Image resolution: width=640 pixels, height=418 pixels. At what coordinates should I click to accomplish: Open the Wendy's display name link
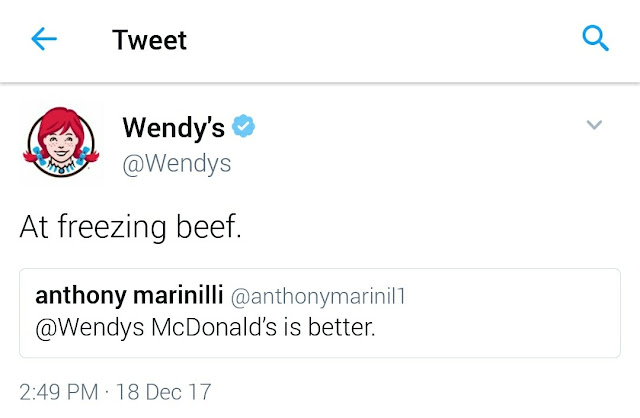pos(172,127)
